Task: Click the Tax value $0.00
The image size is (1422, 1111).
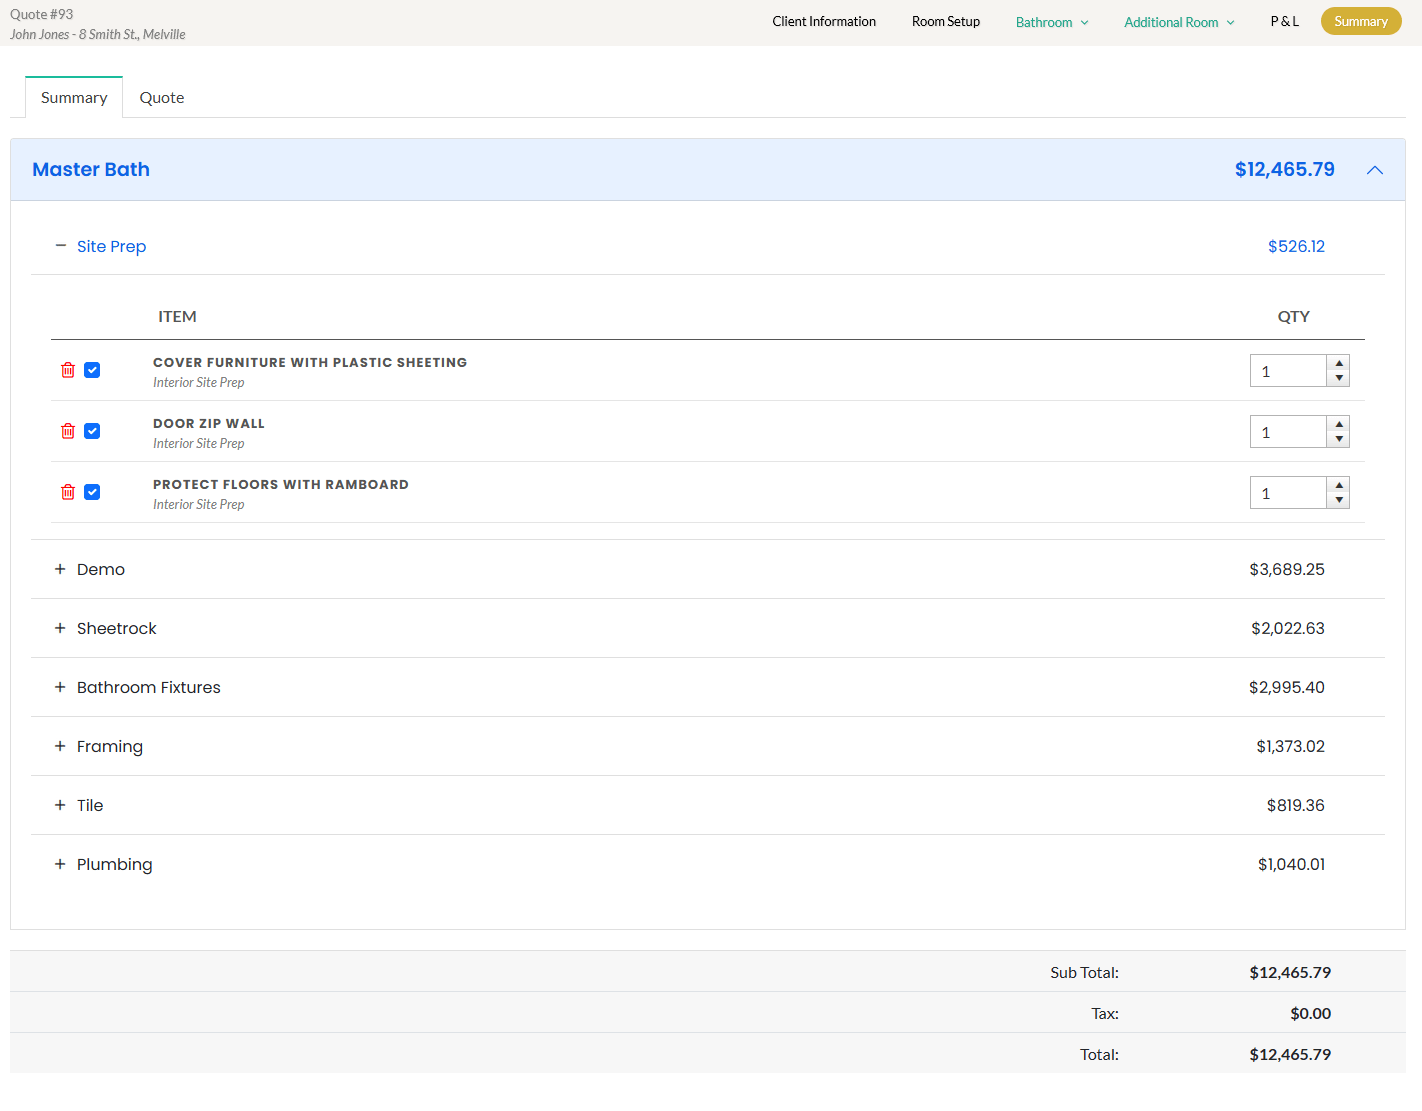Action: (x=1310, y=1013)
